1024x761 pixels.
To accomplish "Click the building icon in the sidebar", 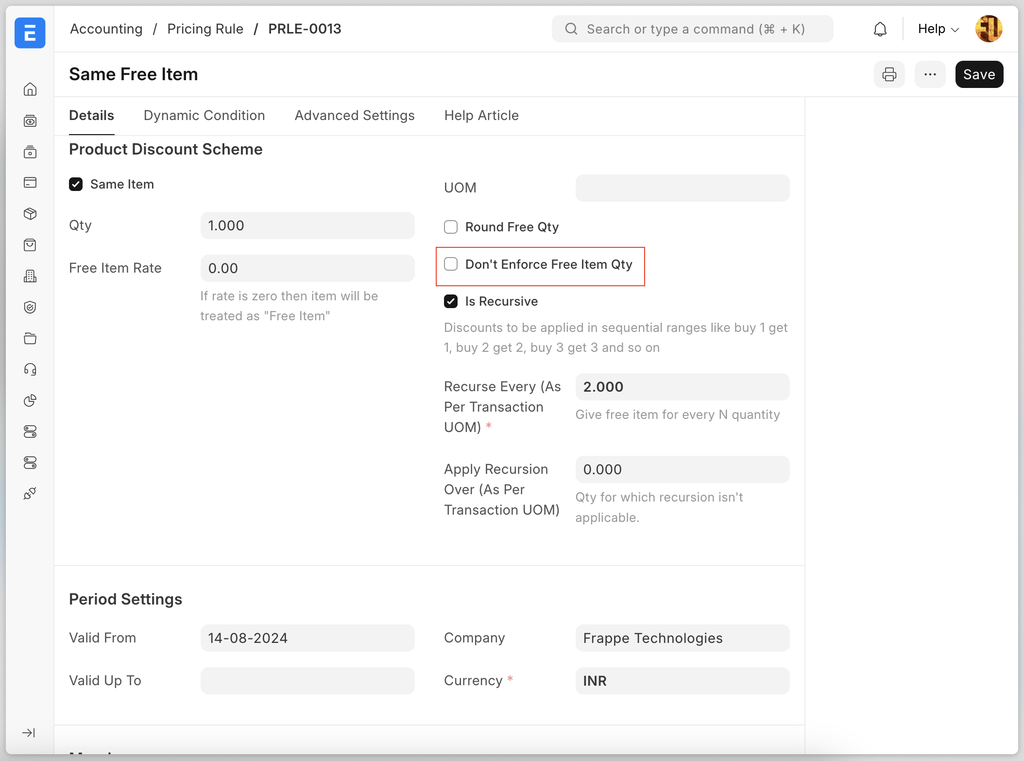I will tap(30, 276).
